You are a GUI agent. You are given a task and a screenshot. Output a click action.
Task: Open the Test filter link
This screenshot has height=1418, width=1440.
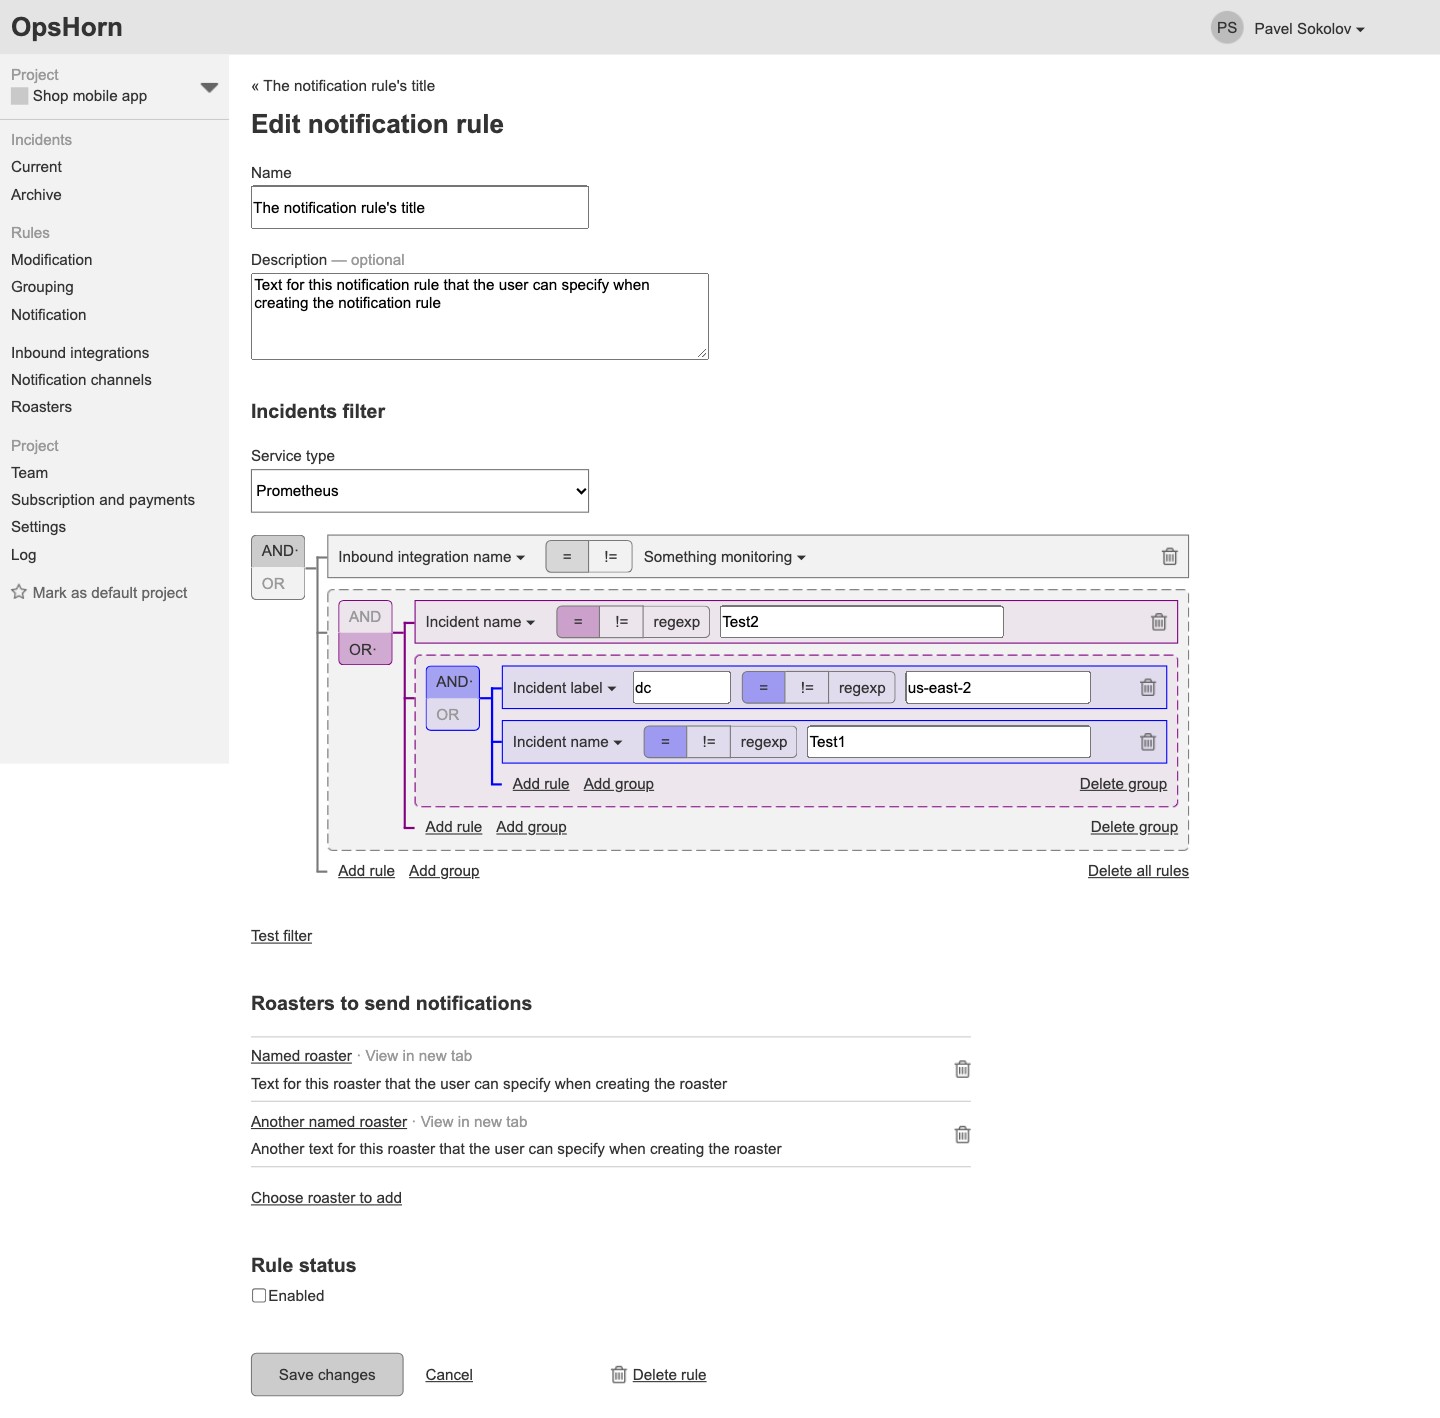(281, 936)
